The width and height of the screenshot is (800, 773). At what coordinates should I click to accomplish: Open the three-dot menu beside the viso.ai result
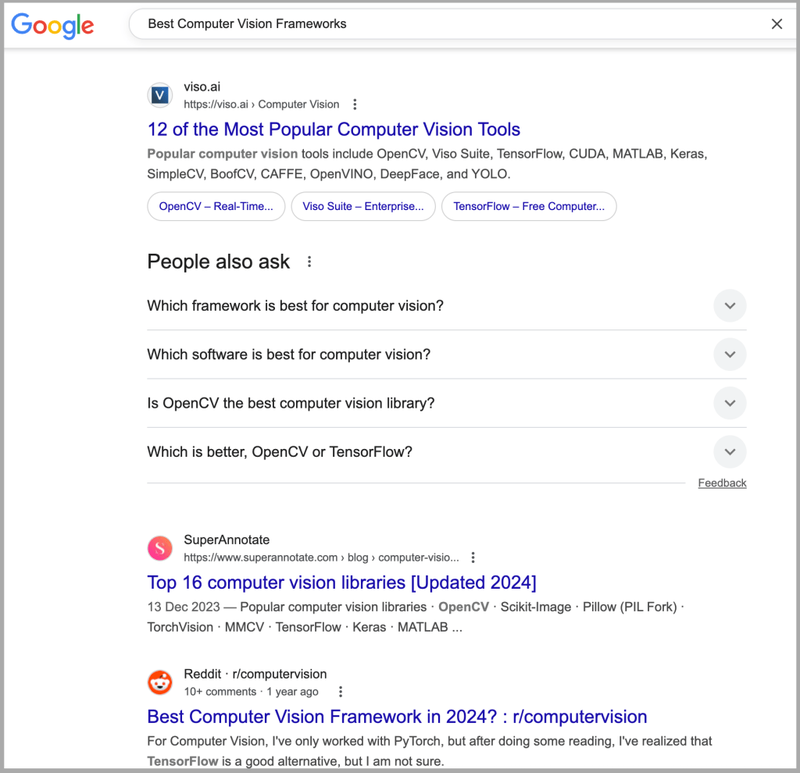tap(355, 103)
